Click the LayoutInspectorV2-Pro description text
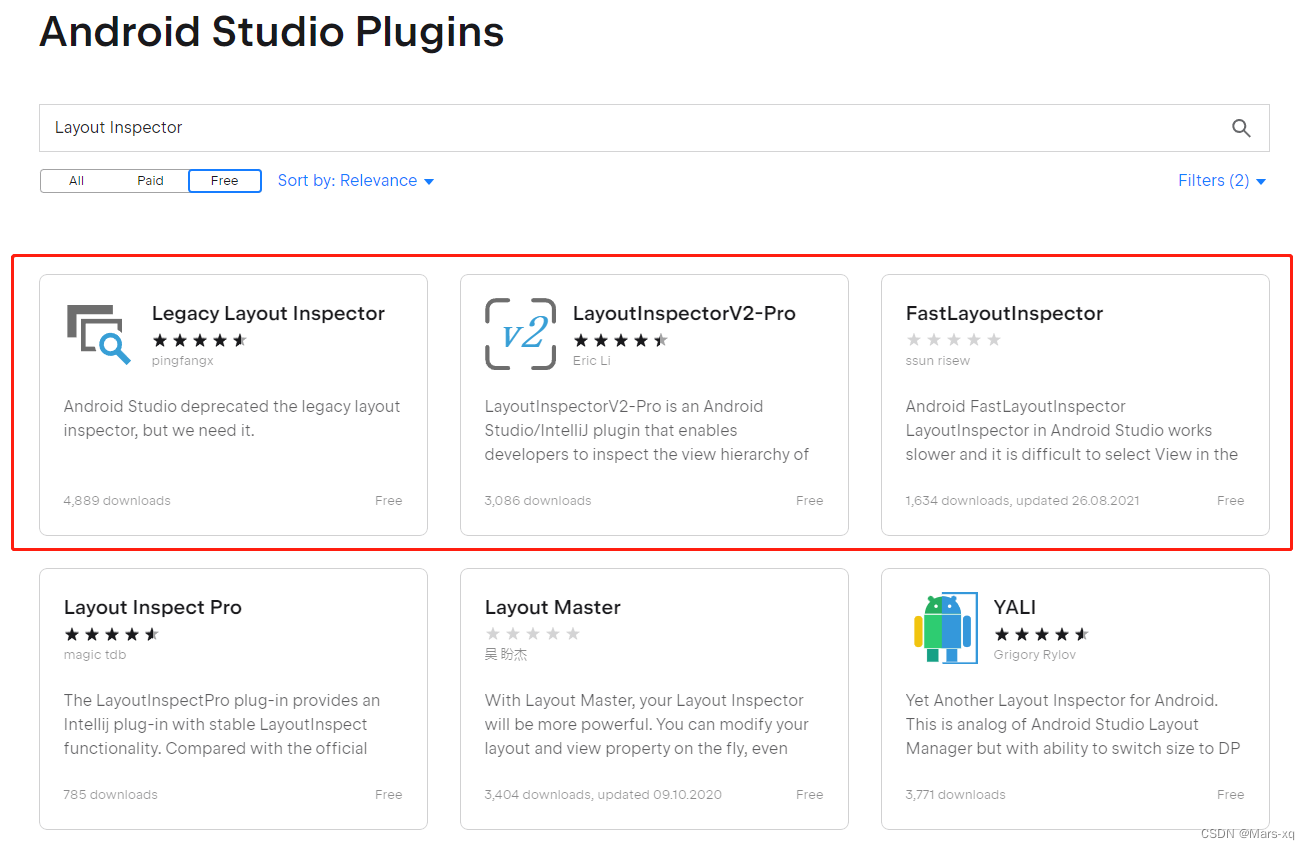This screenshot has height=850, width=1310. click(x=647, y=431)
